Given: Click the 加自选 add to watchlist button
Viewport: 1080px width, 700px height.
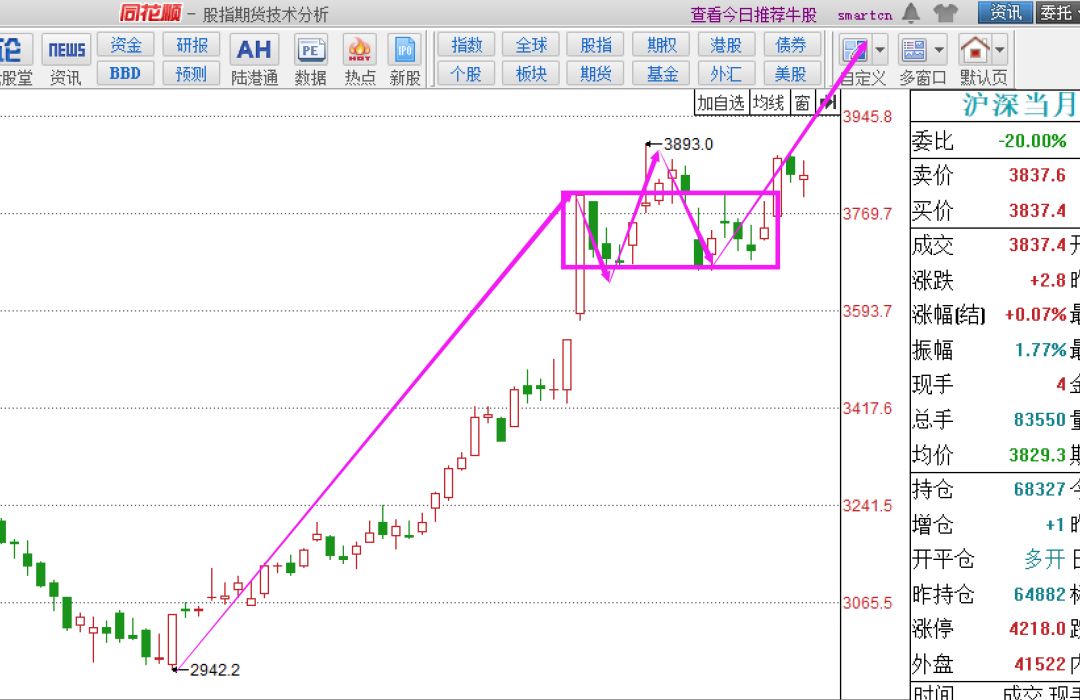Looking at the screenshot, I should 721,102.
